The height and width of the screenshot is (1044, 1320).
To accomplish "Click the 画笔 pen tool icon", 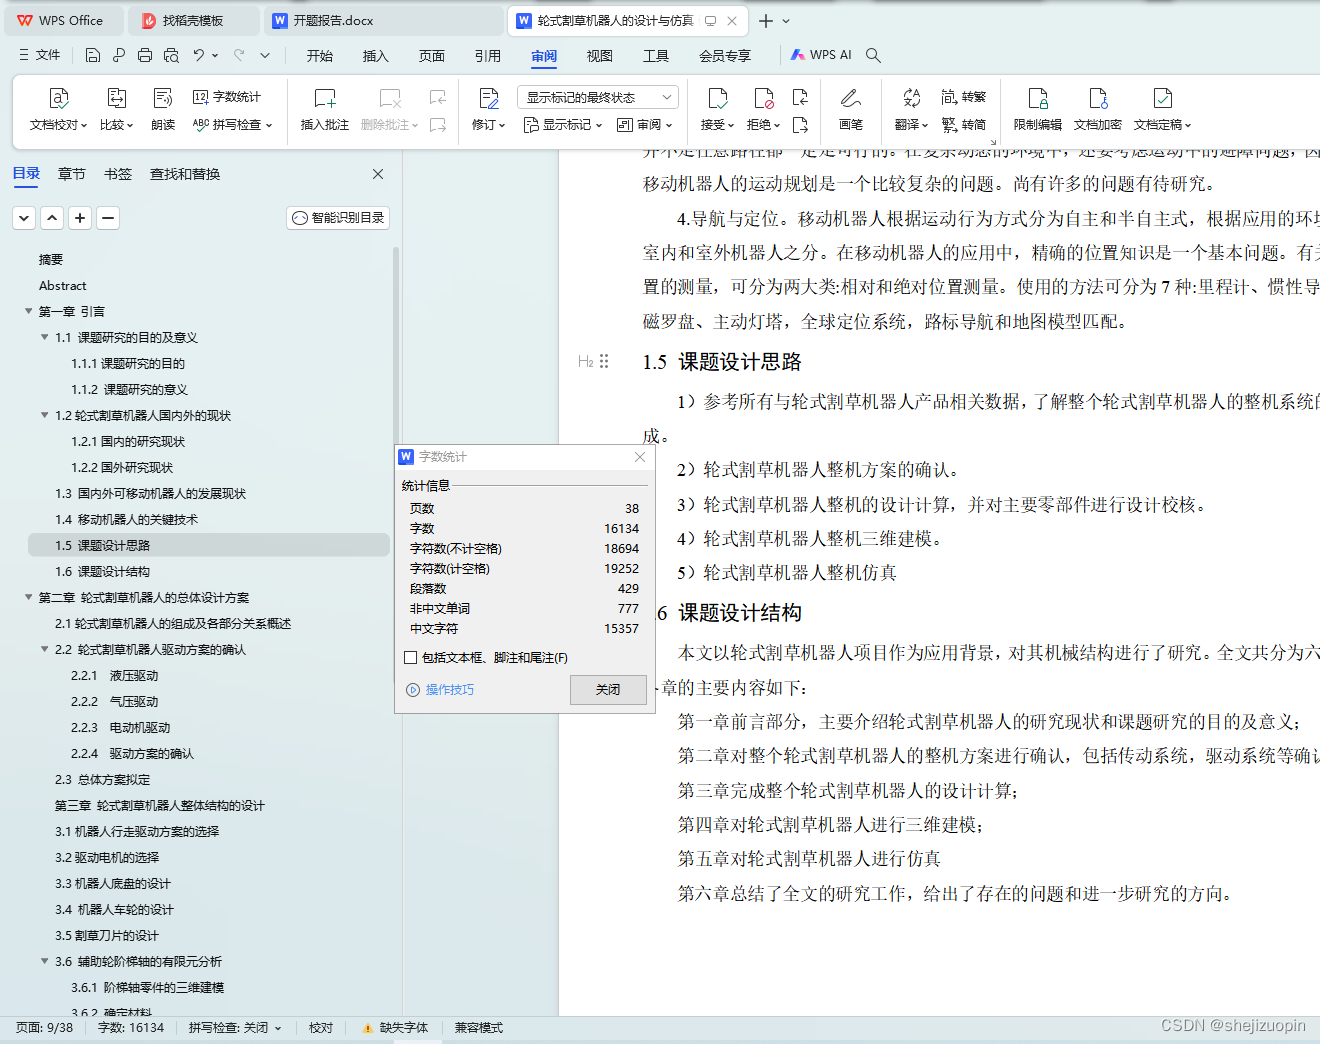I will [x=851, y=98].
